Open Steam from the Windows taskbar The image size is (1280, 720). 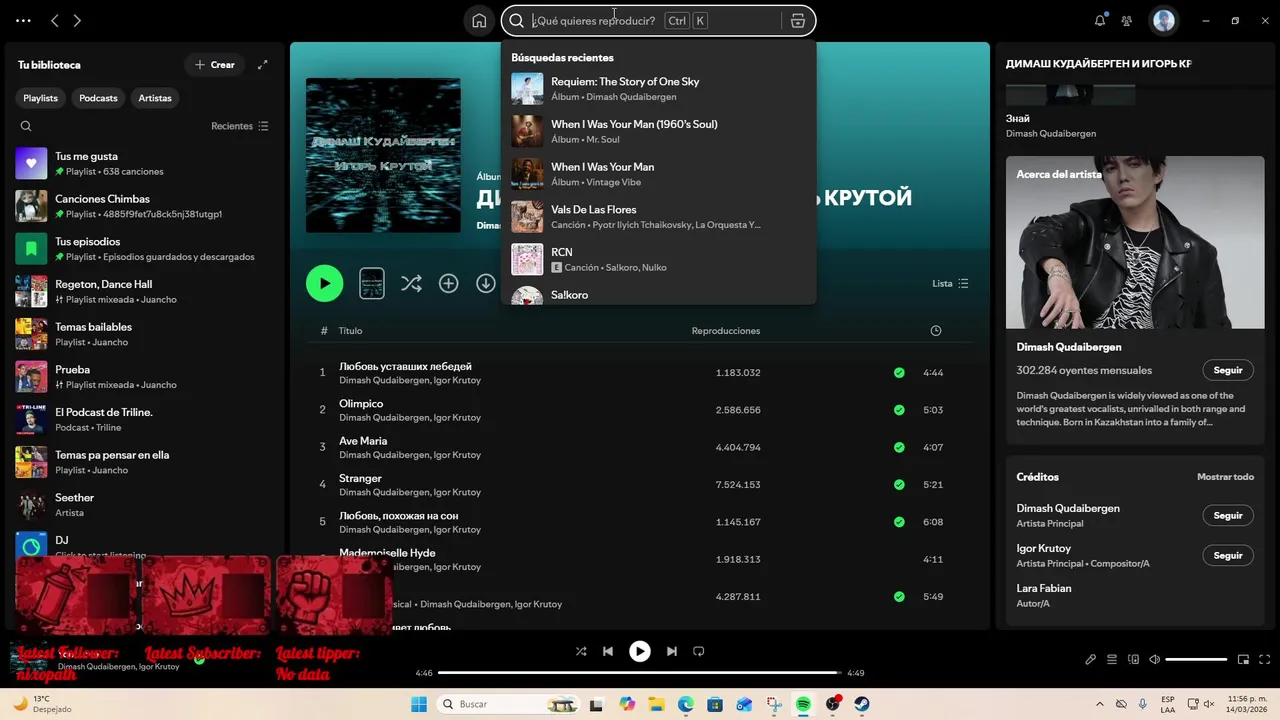(x=862, y=704)
